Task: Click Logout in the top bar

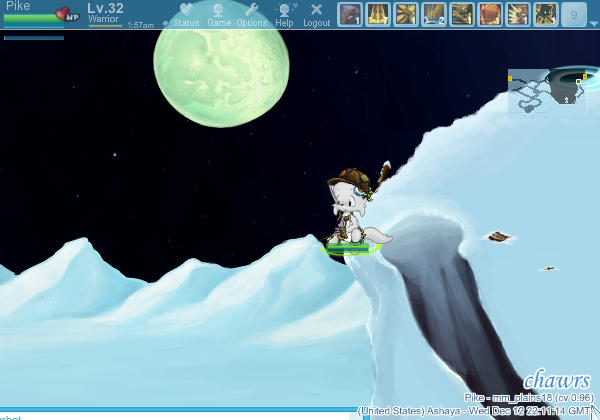Action: click(316, 14)
